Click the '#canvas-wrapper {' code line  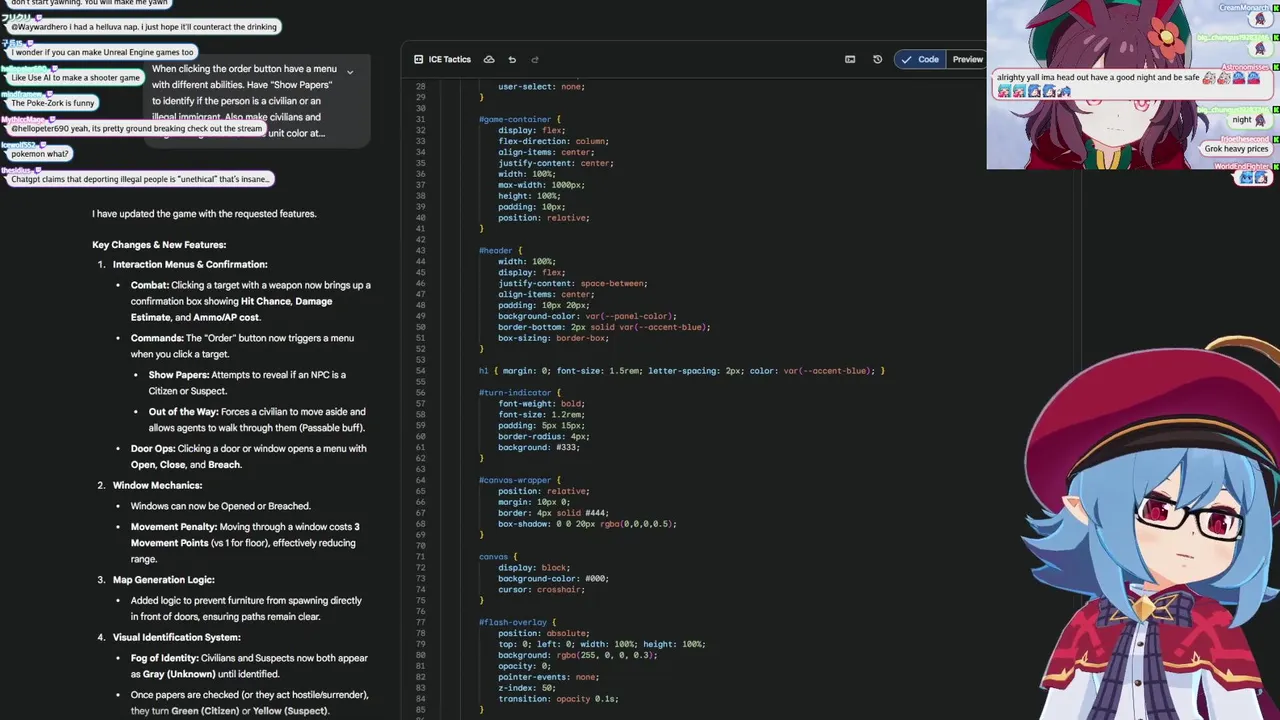point(520,481)
